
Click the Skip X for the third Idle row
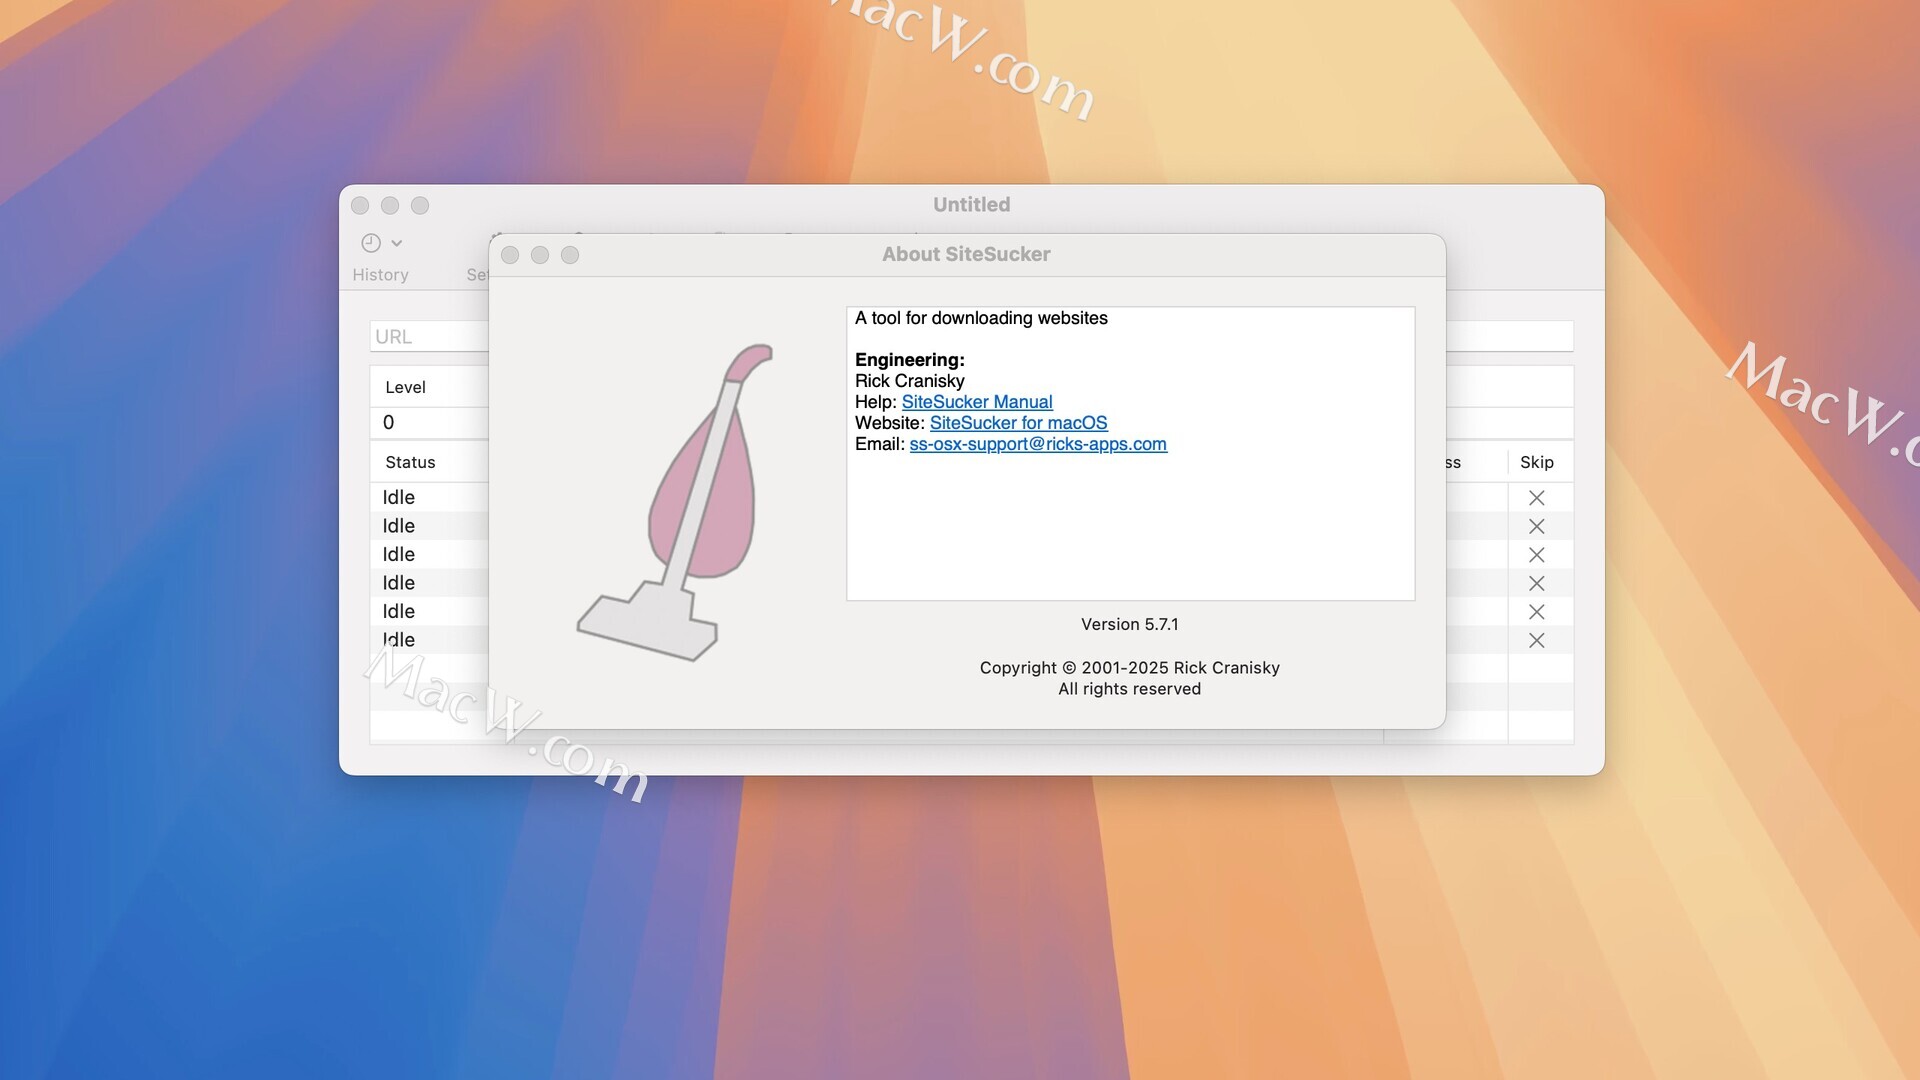pos(1537,555)
